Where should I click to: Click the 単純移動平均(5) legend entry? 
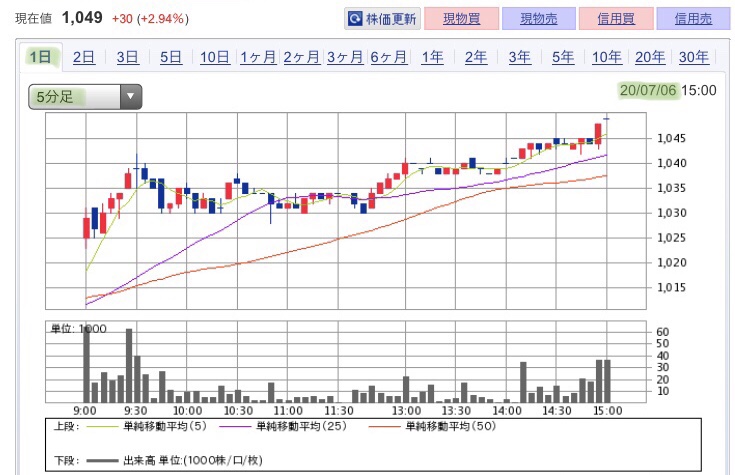click(x=148, y=427)
